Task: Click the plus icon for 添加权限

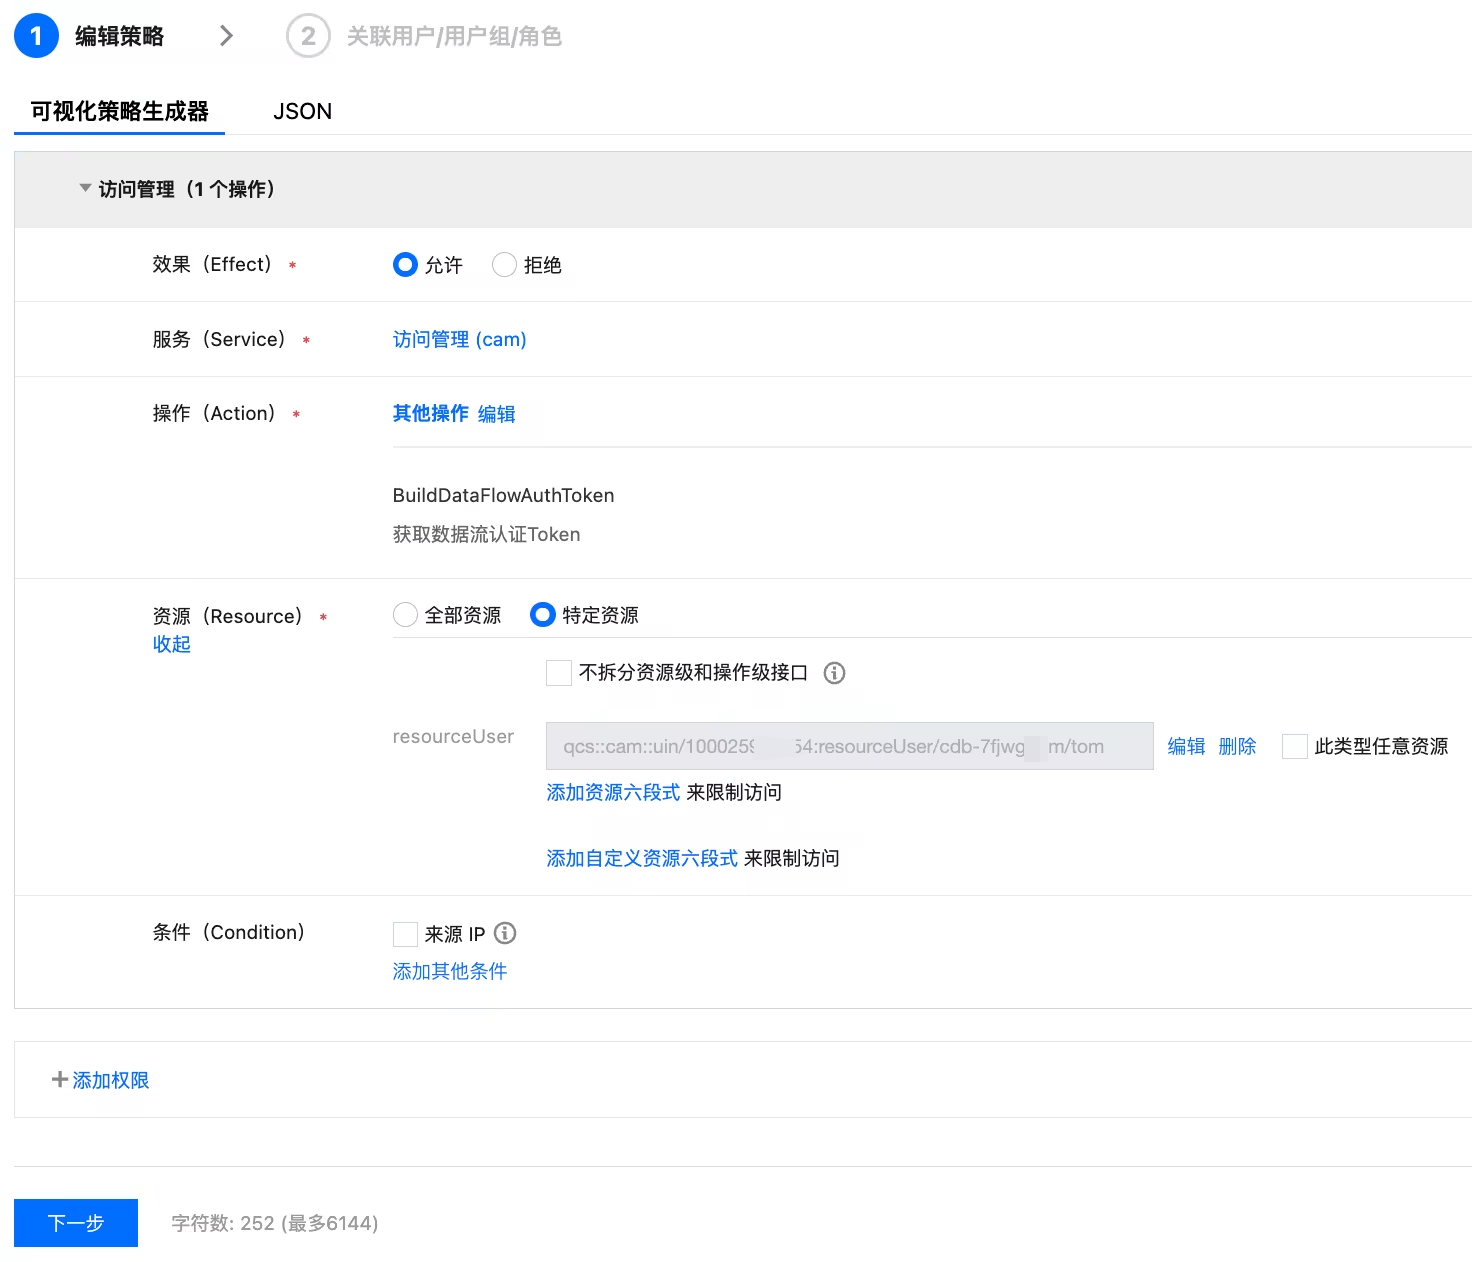Action: (x=60, y=1080)
